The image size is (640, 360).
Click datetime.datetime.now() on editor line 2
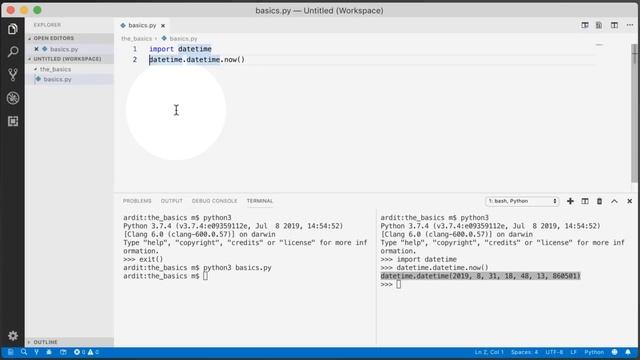click(197, 60)
